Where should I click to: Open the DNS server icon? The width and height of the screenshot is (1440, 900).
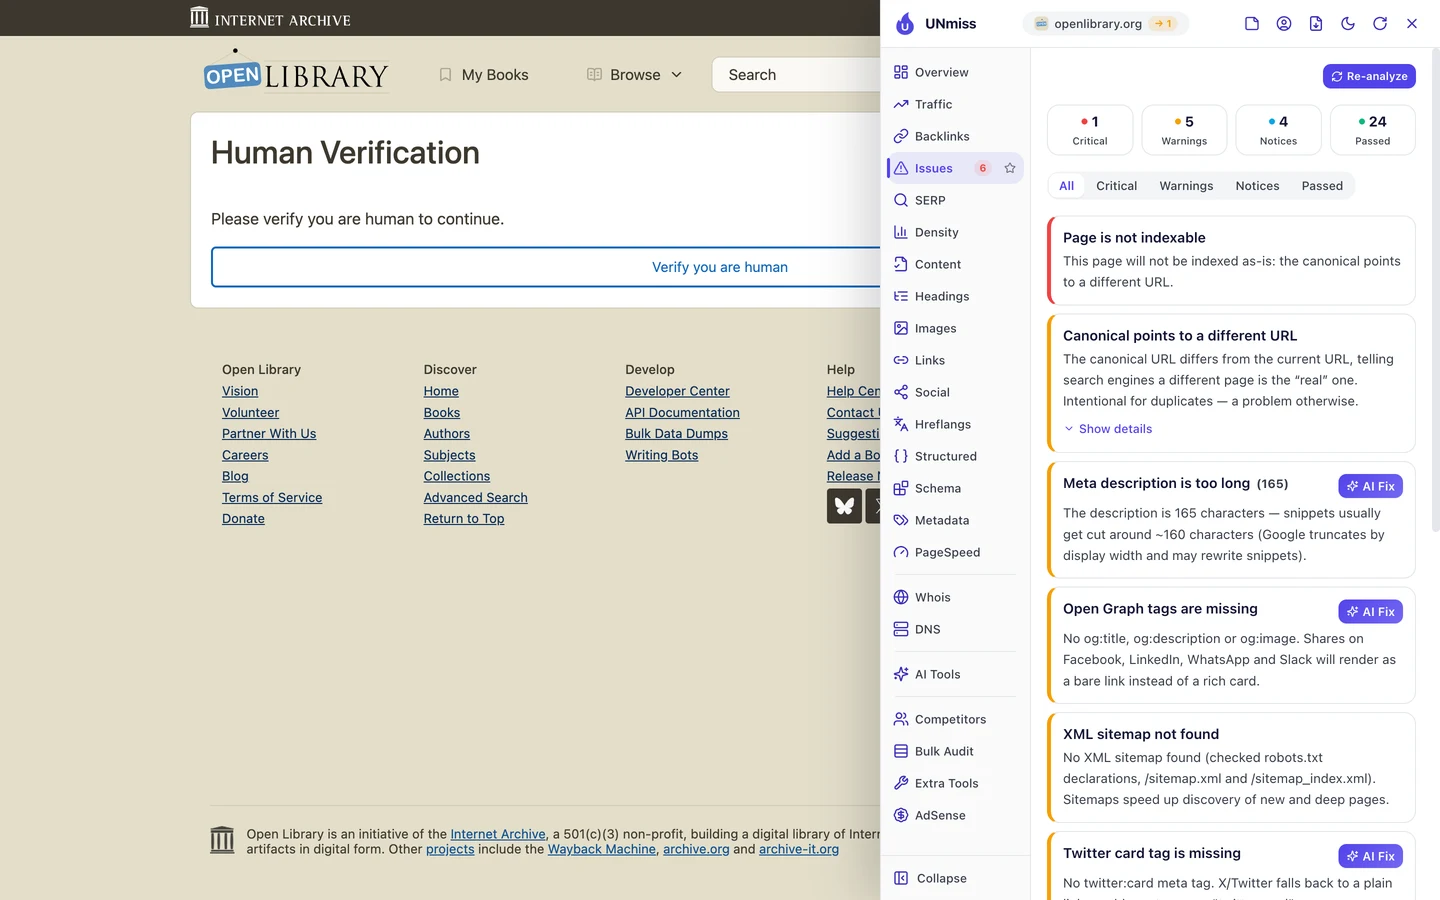click(x=901, y=629)
